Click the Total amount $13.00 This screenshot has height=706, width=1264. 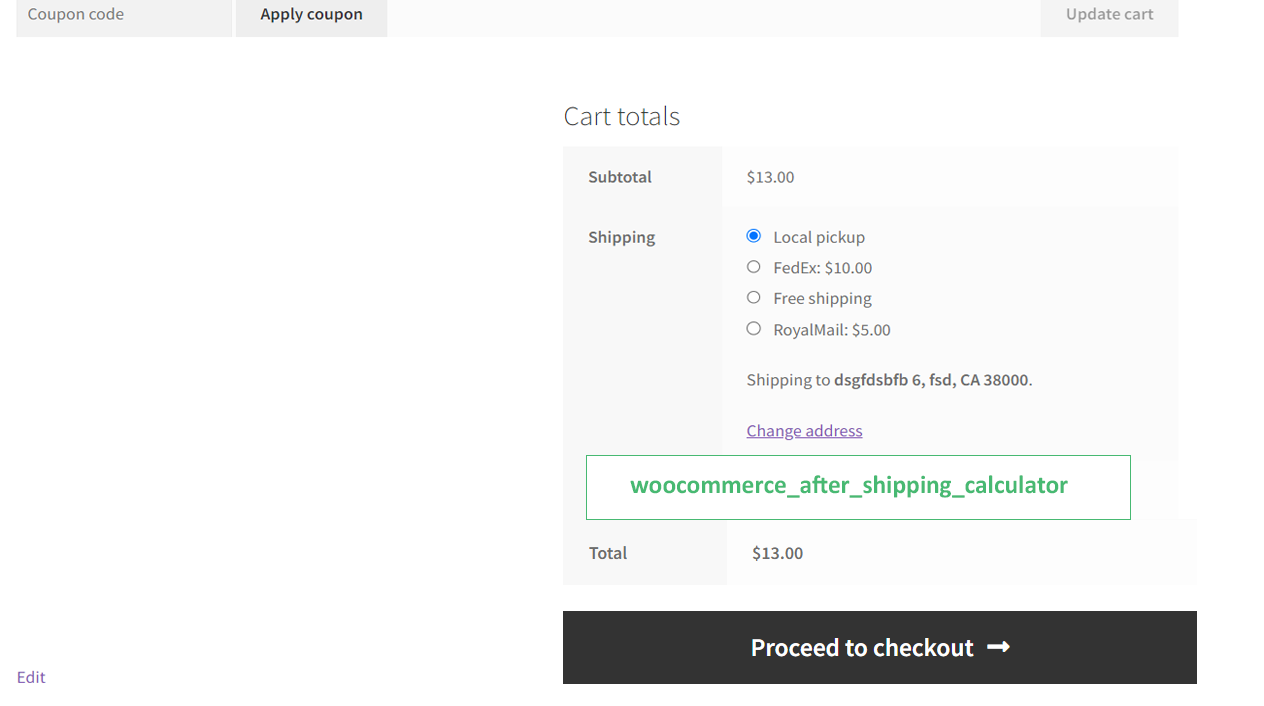click(x=777, y=553)
